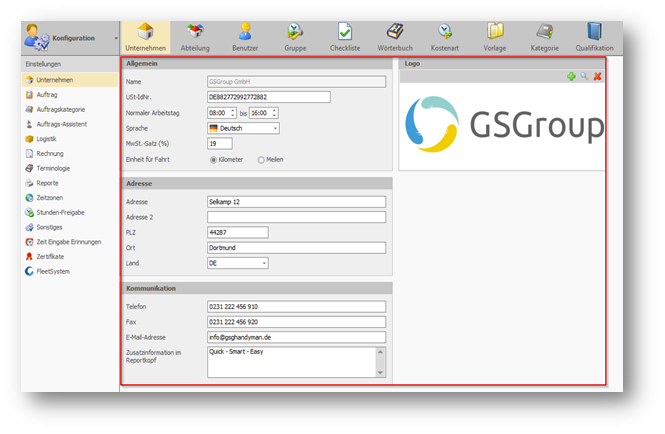Screen dimensions: 665x434
Task: Click the text area scrollbar down arrow
Action: 380,372
